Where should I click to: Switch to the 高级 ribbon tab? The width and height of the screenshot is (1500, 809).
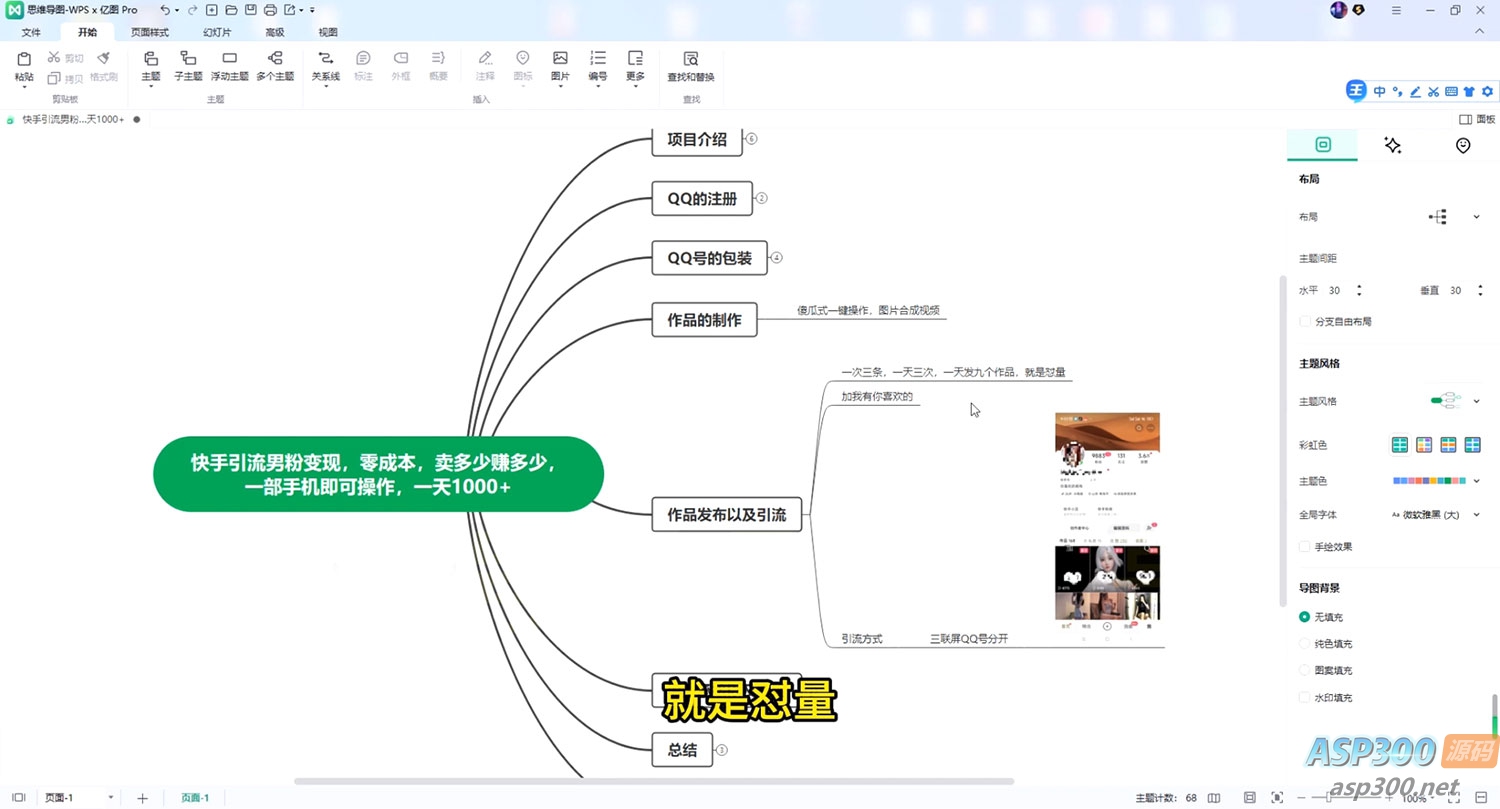[x=274, y=32]
